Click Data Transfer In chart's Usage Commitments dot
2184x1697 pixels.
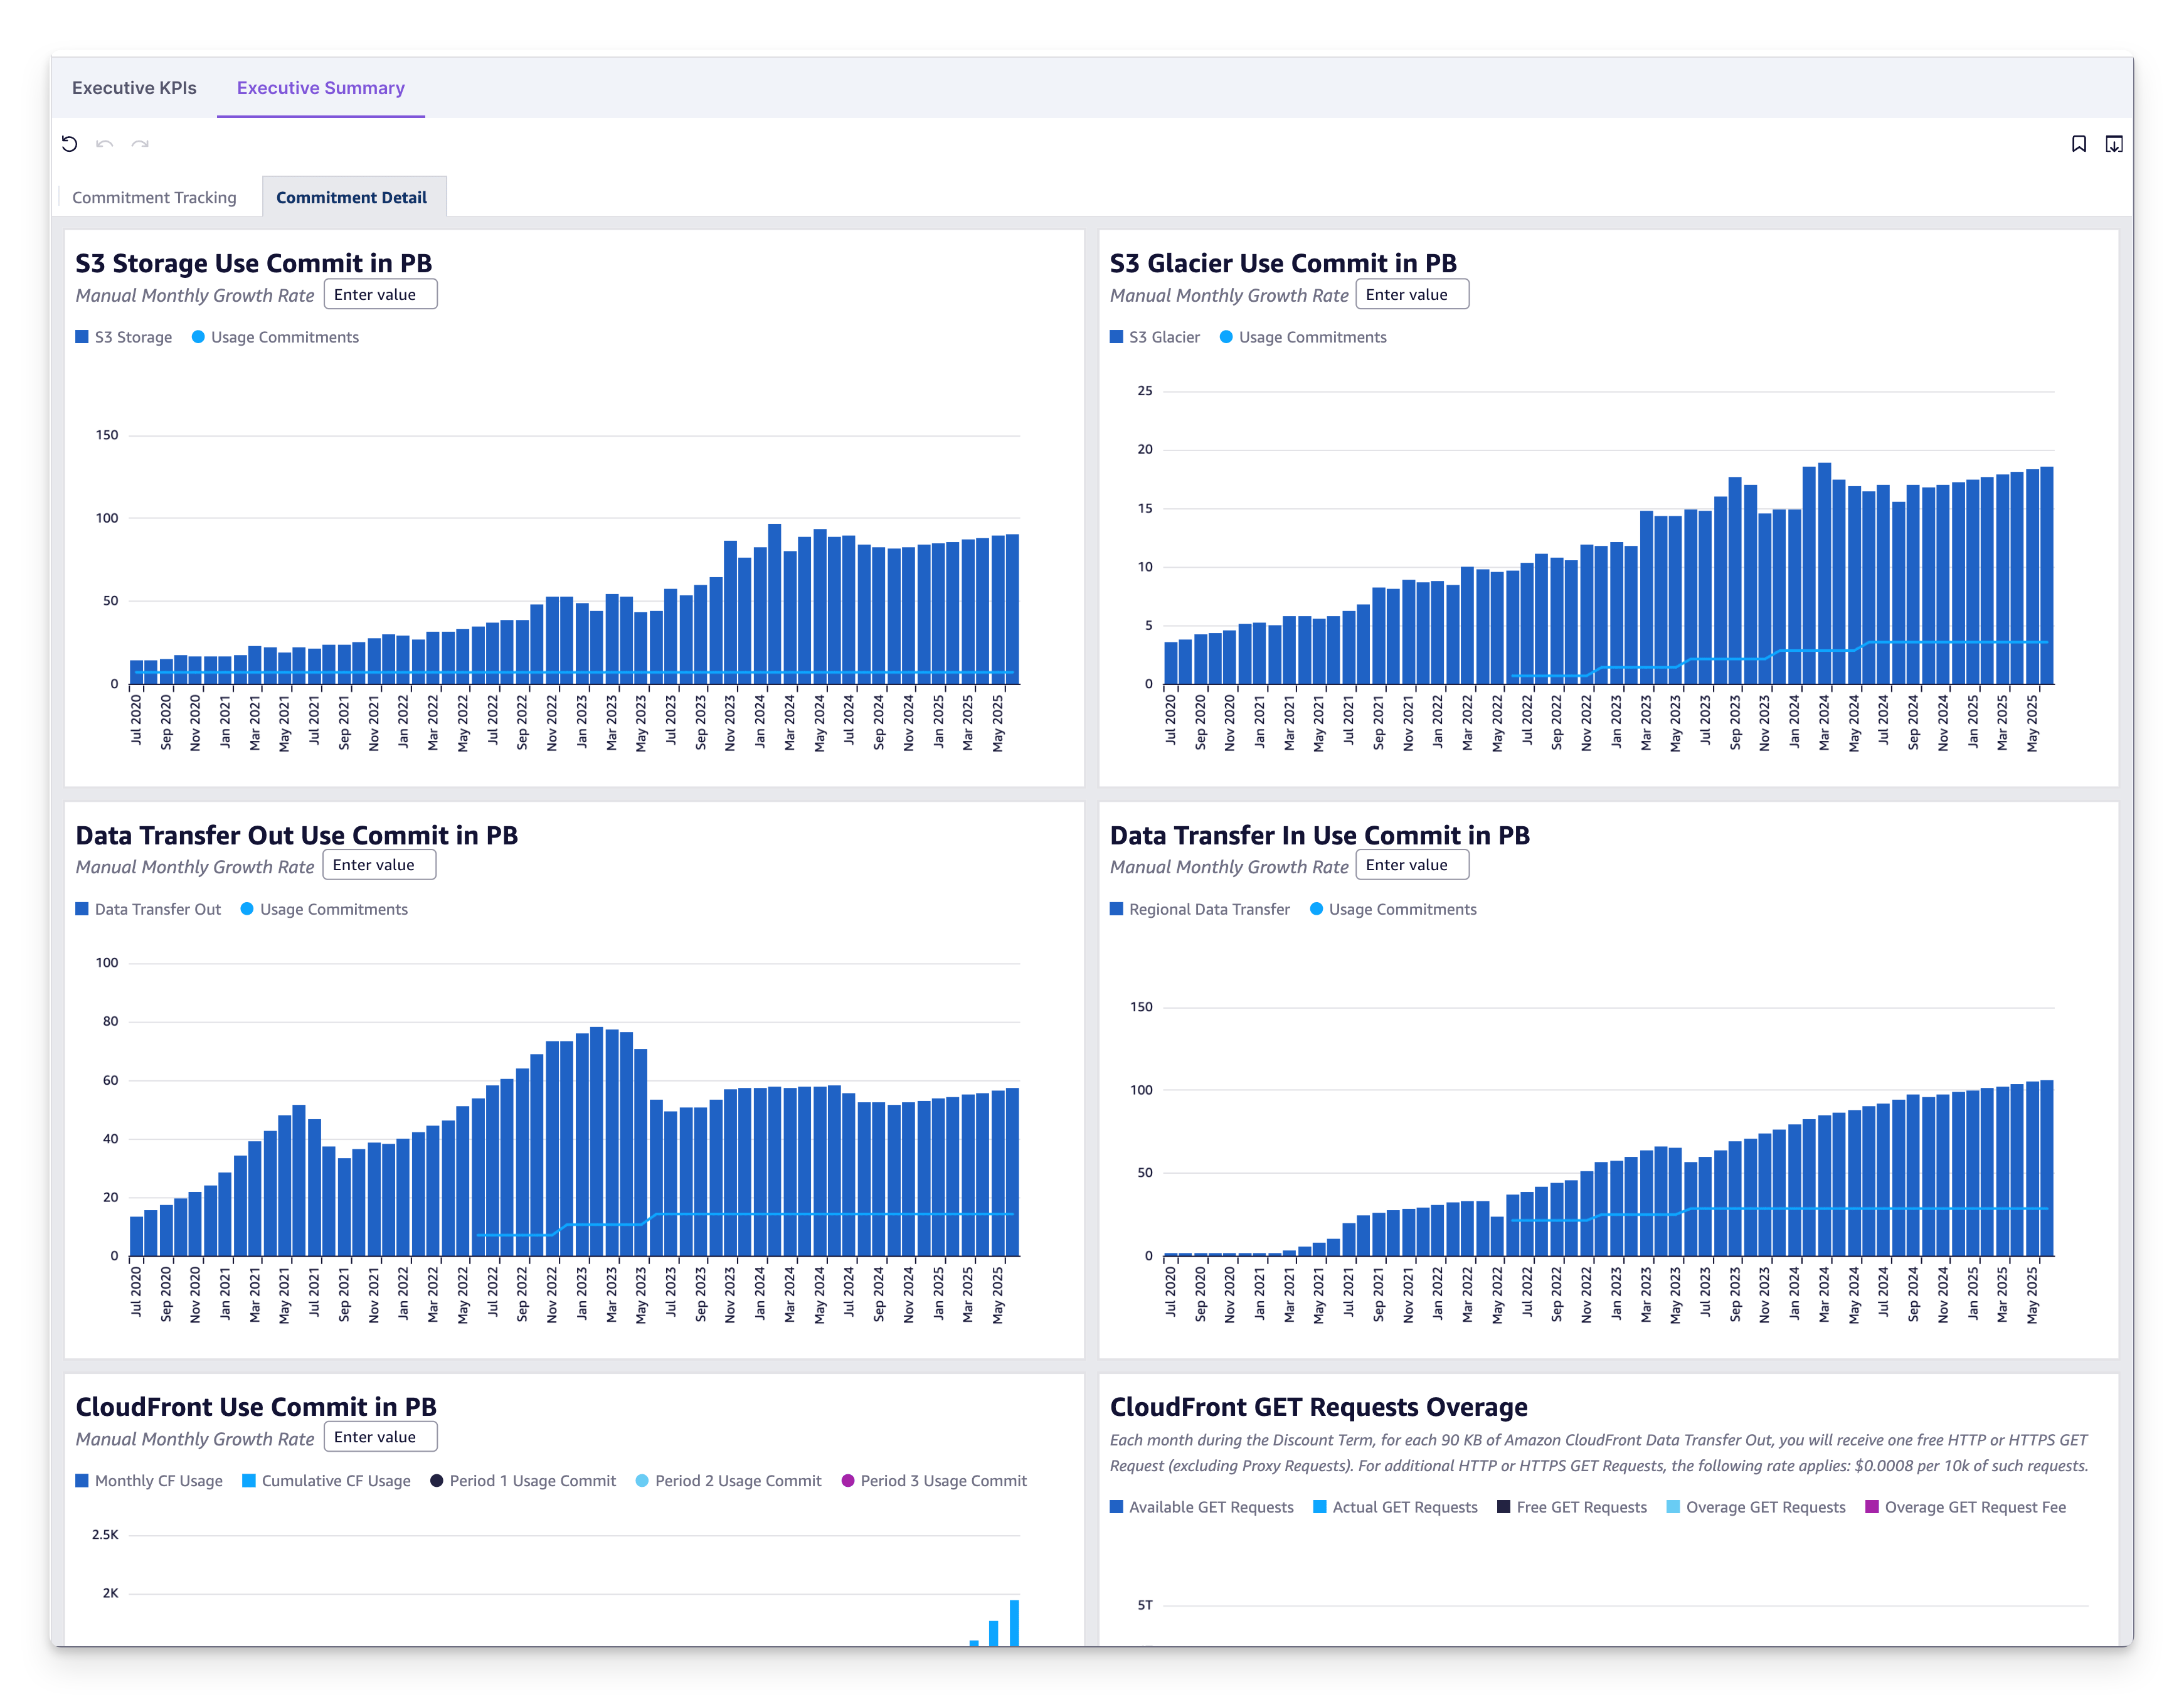(x=1316, y=909)
